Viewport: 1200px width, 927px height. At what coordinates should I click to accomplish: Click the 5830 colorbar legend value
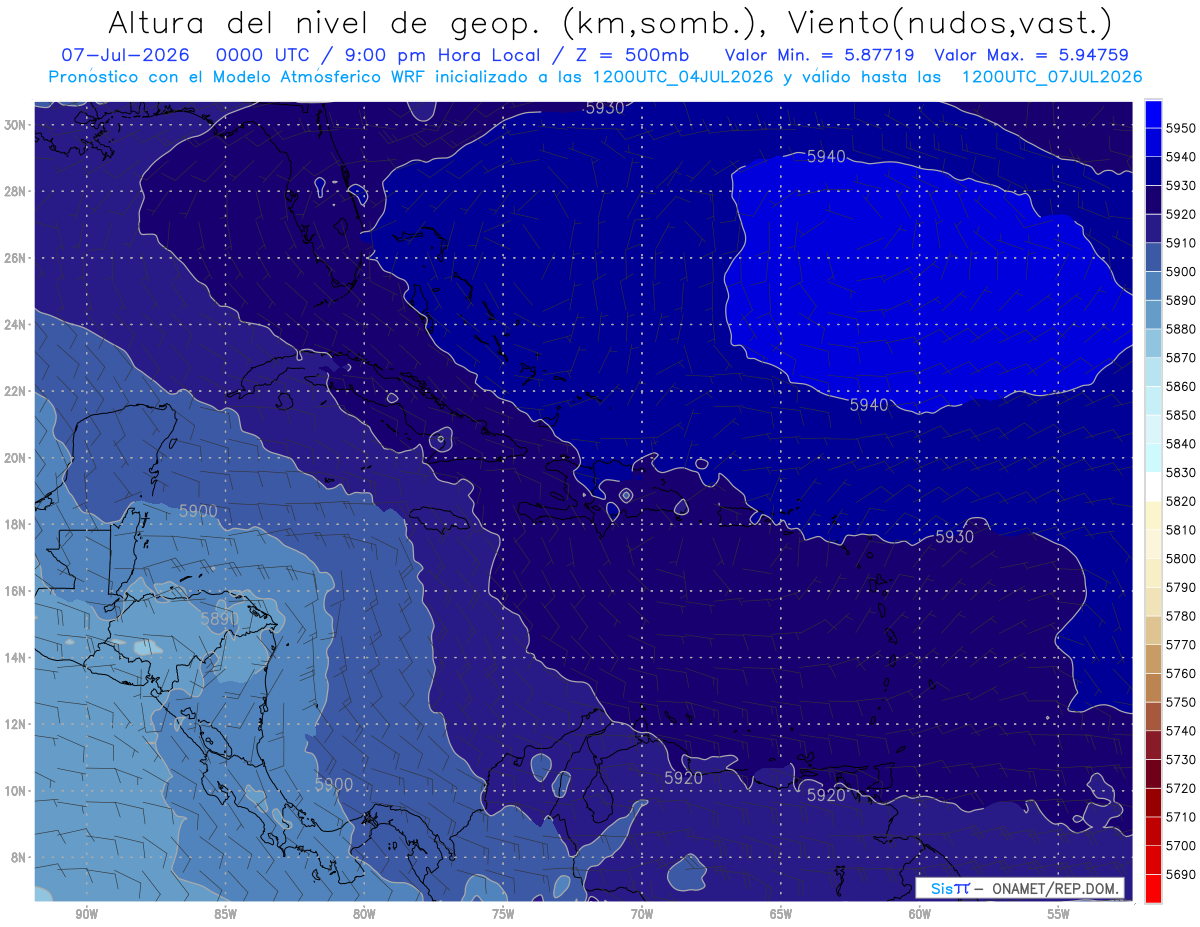pyautogui.click(x=1180, y=472)
